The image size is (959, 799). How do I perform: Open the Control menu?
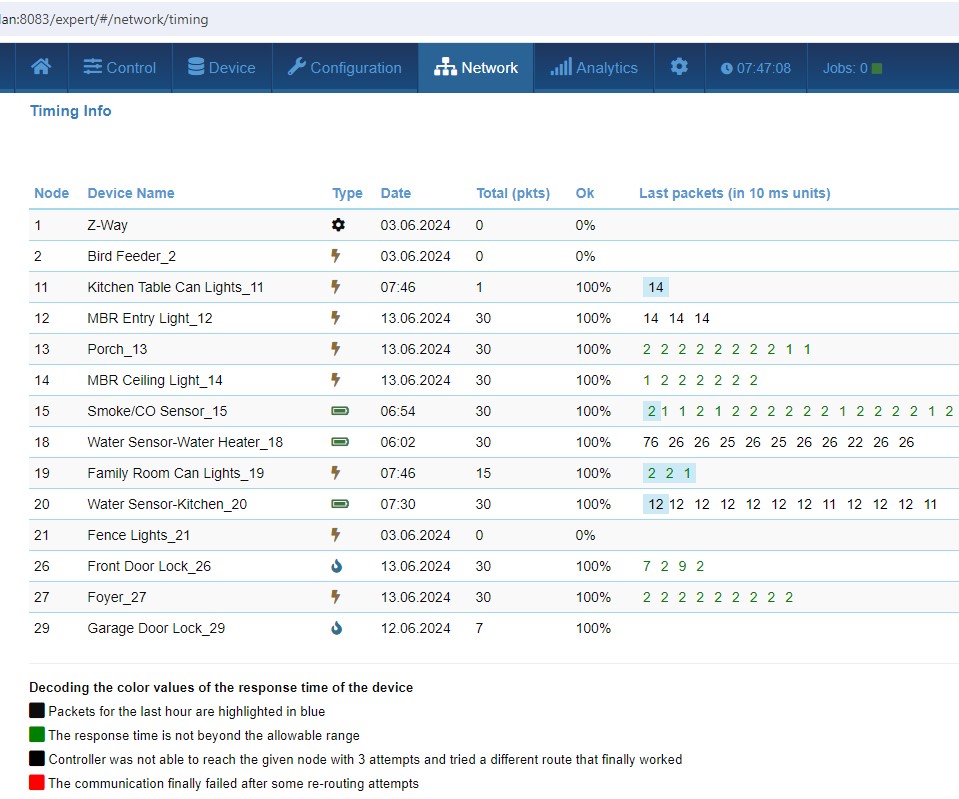120,67
